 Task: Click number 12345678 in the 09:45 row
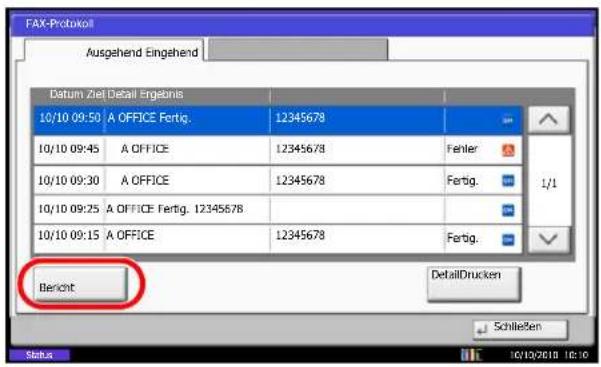(x=300, y=149)
